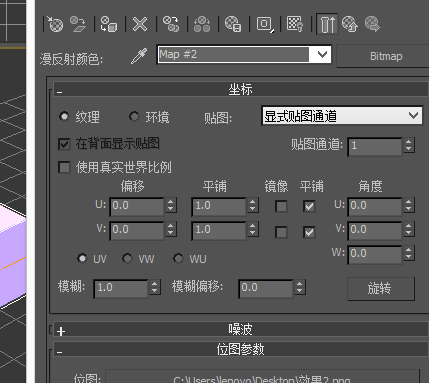This screenshot has width=429, height=383.
Task: Click Go Forward to Sibling icon
Action: [x=372, y=24]
